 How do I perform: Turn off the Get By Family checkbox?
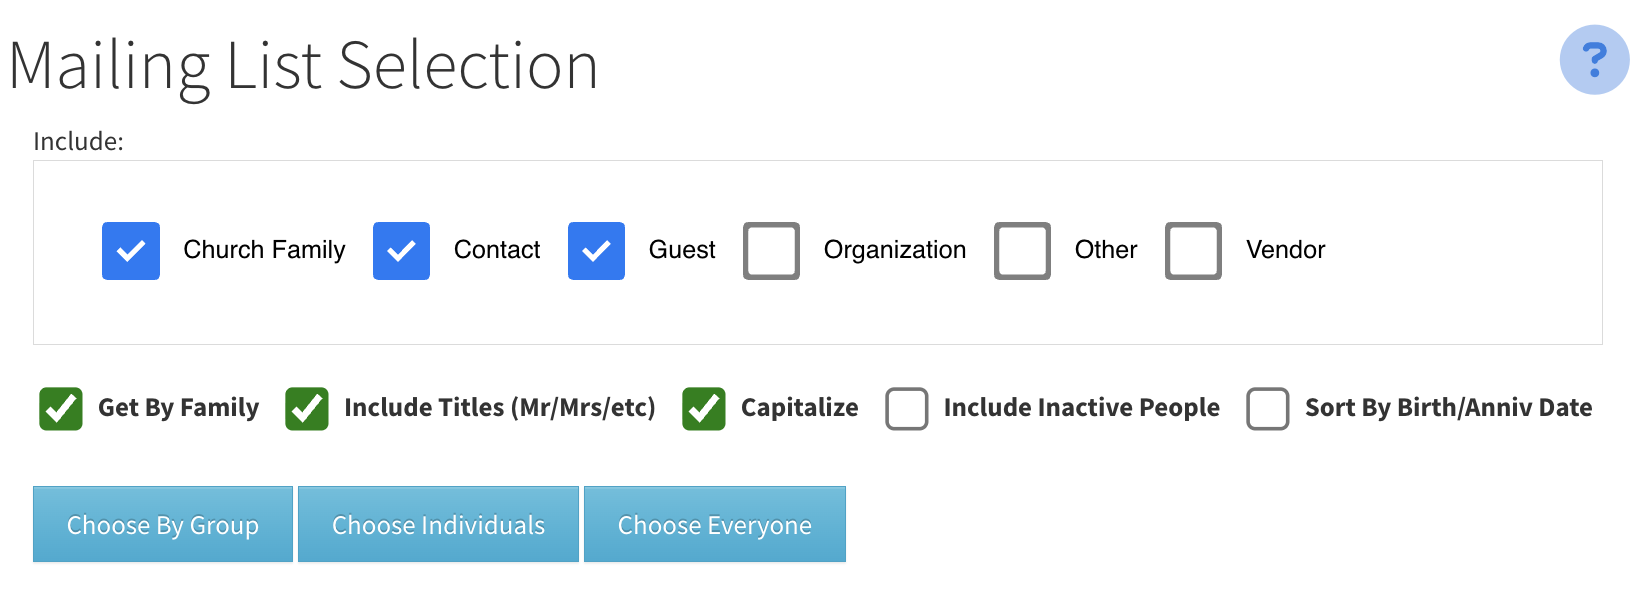click(x=61, y=409)
